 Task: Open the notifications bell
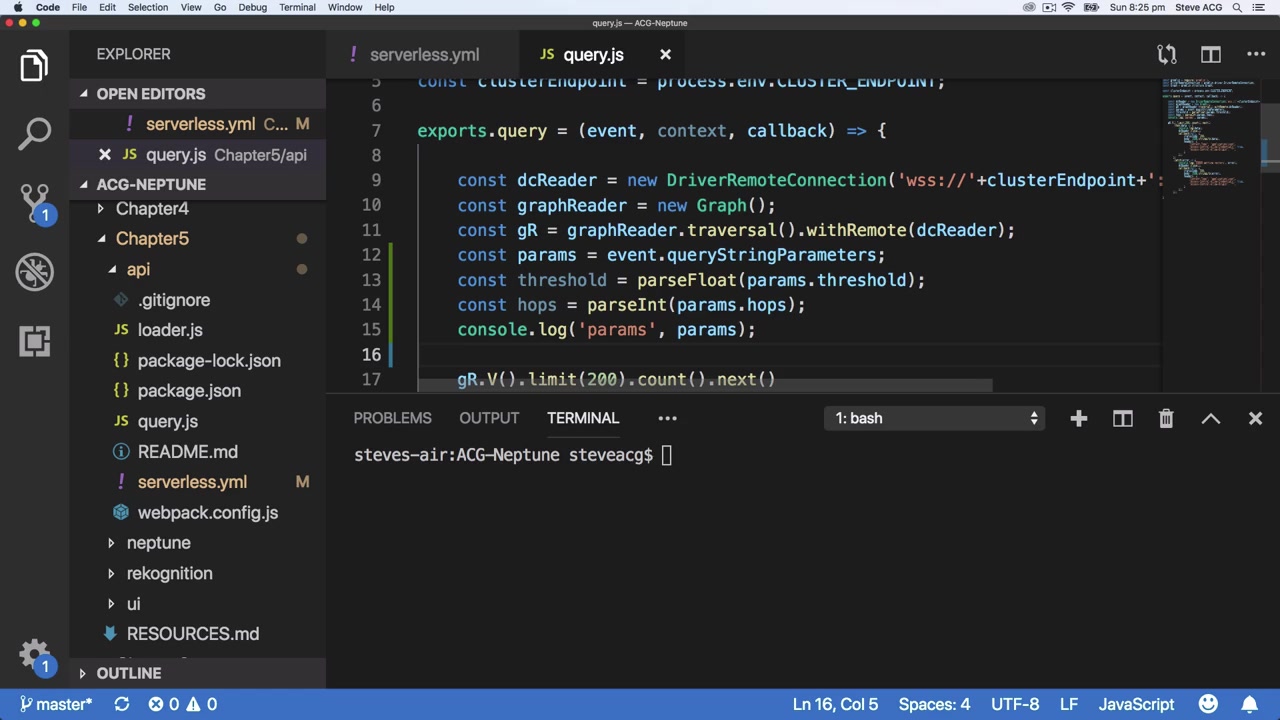click(1250, 704)
